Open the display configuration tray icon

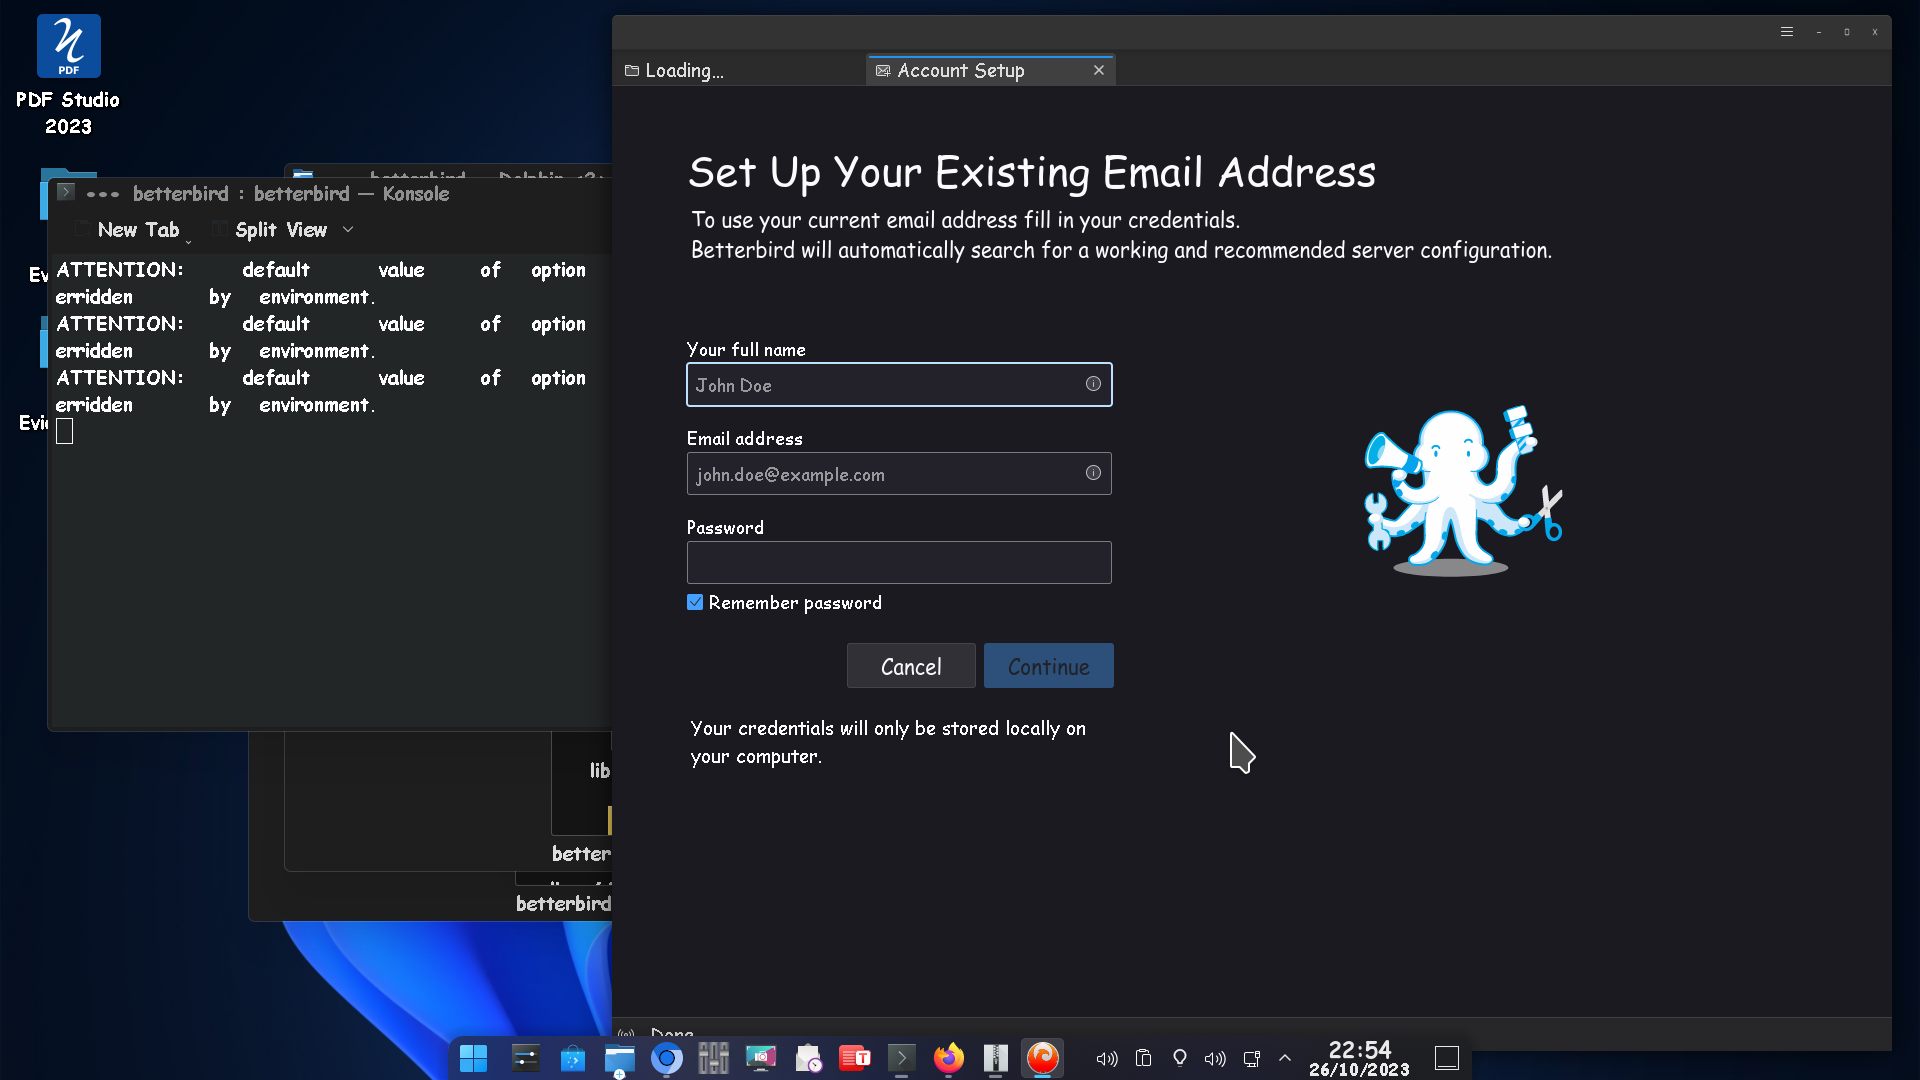tap(1252, 1058)
